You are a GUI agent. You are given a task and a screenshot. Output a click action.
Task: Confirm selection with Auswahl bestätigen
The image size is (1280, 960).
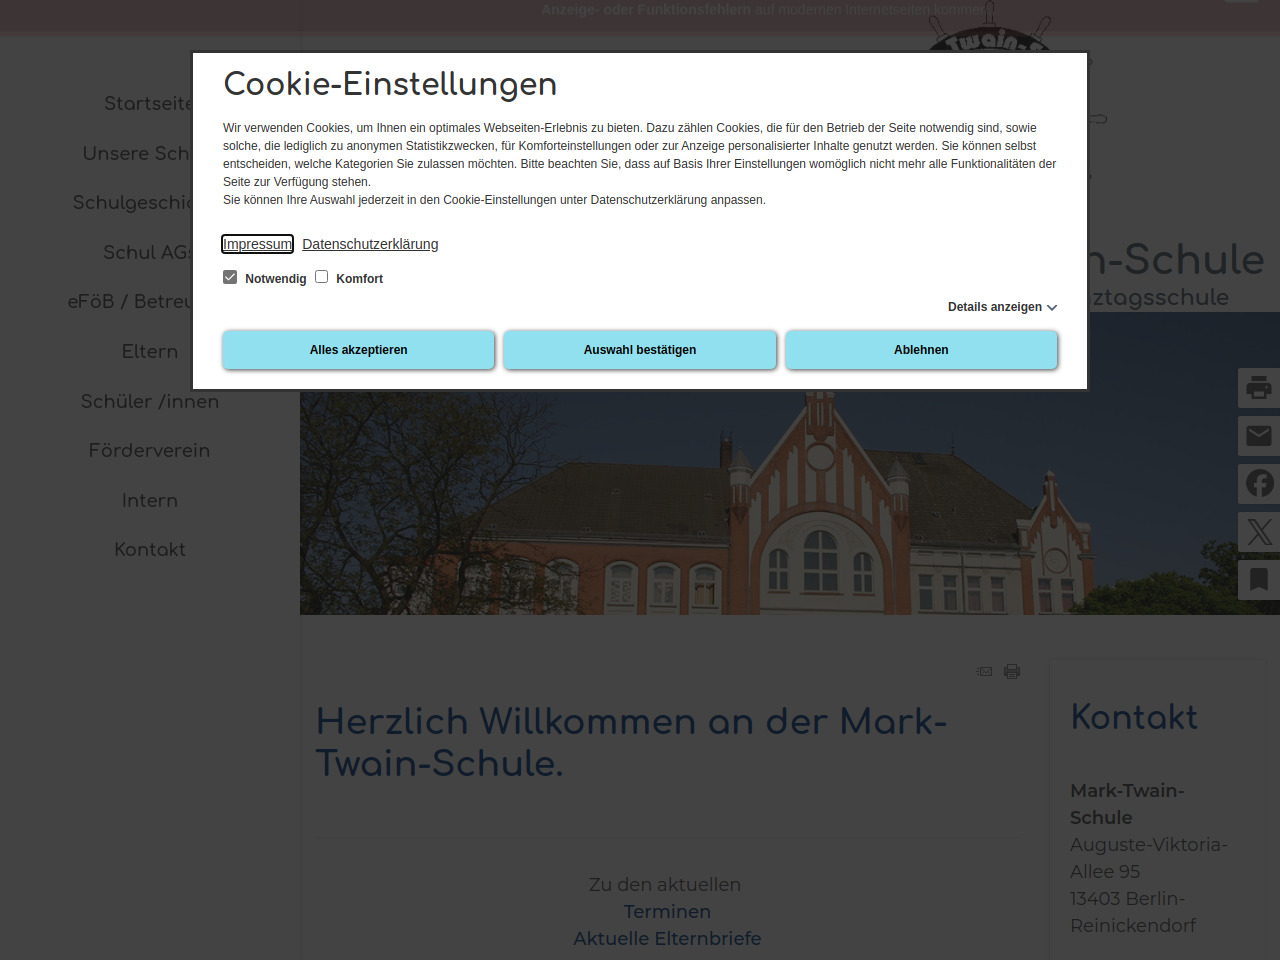[x=640, y=350]
